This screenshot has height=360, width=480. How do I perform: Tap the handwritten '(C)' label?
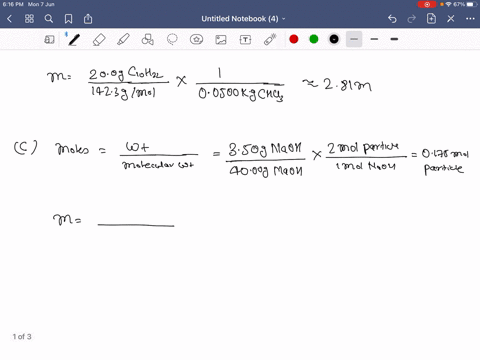(x=25, y=148)
